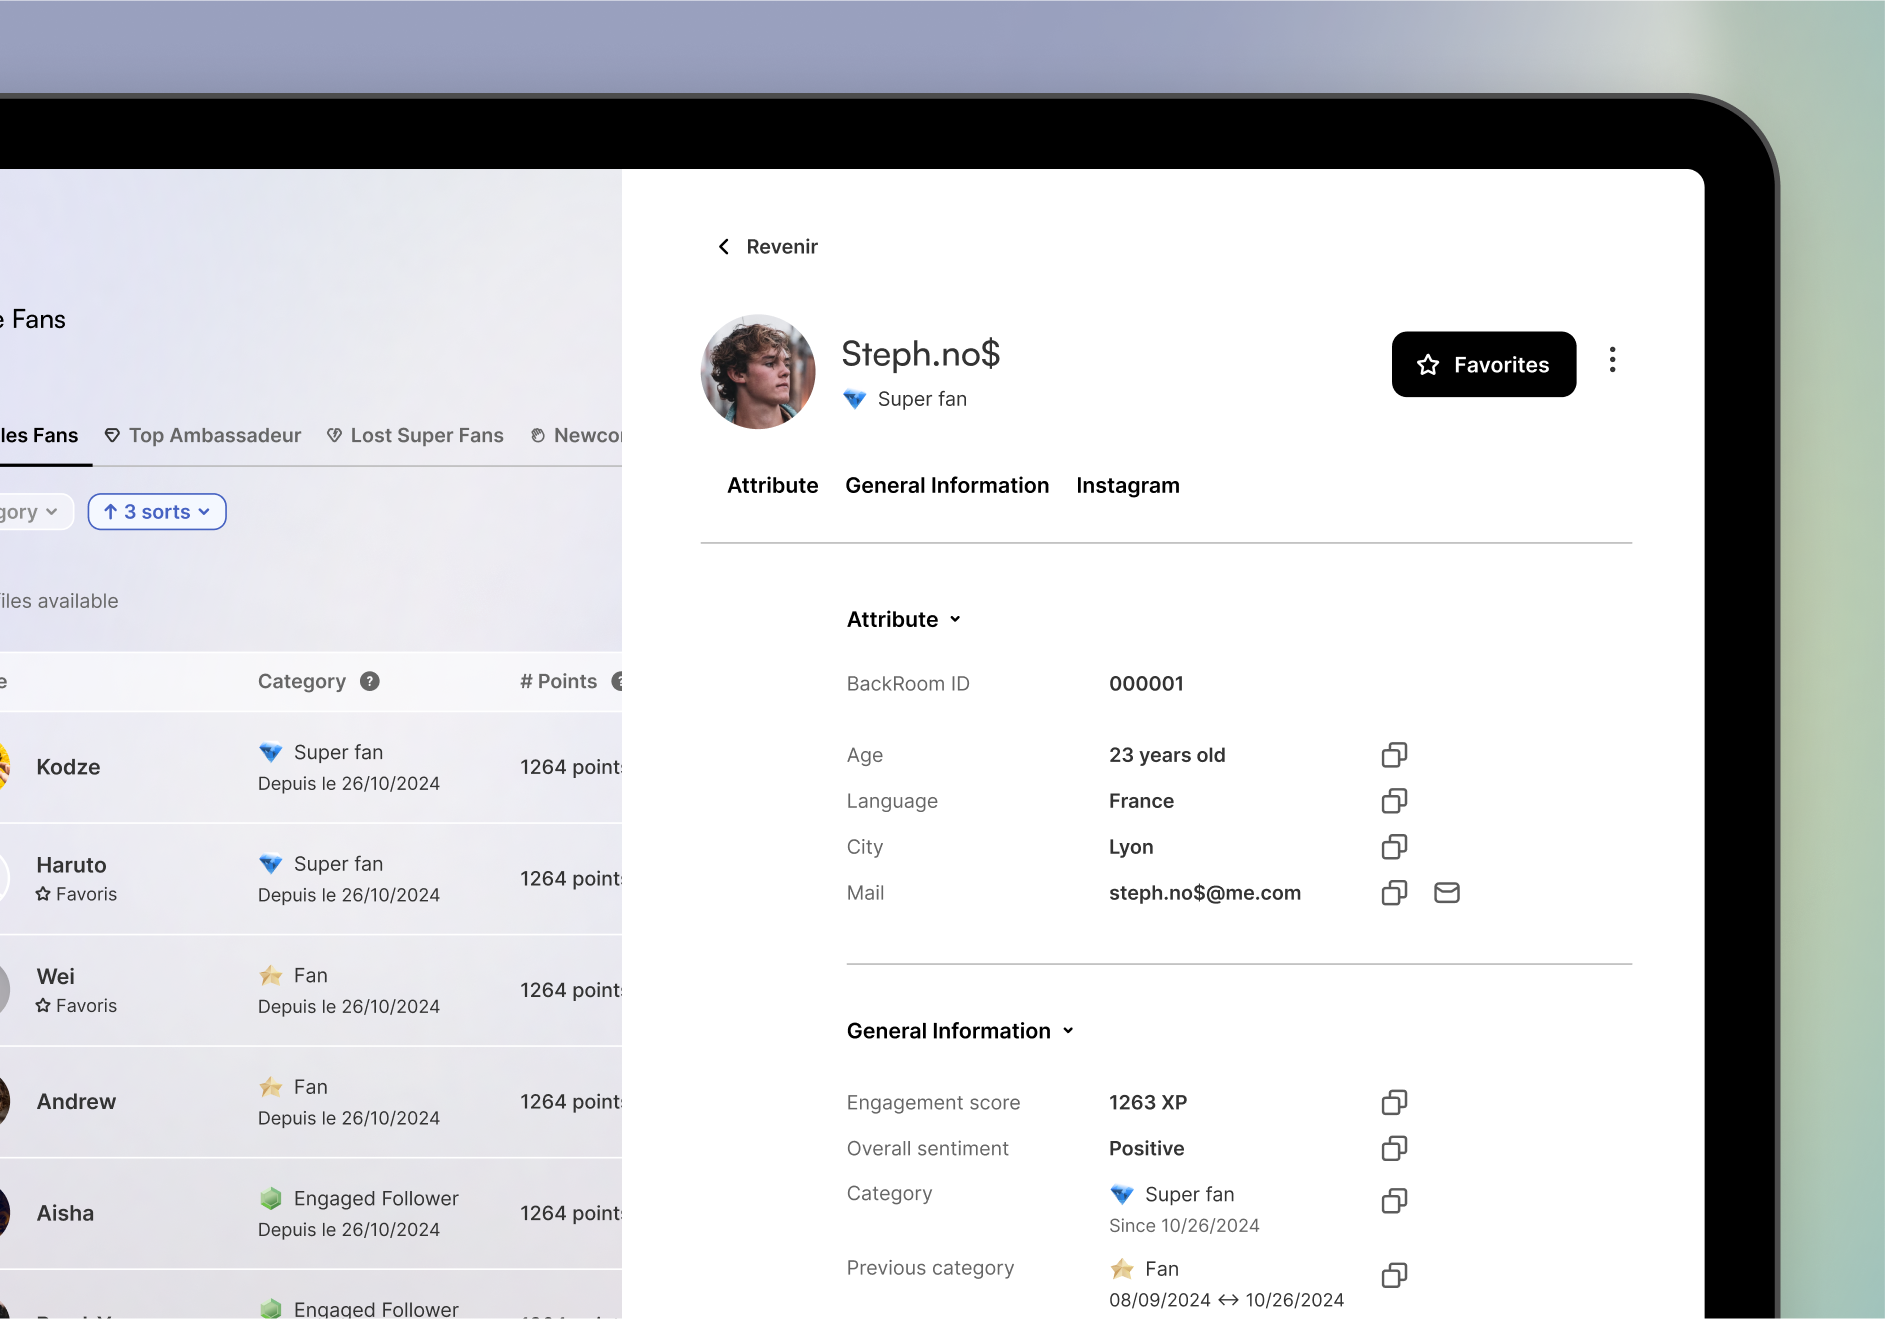Open Steph.no$ profile photo
This screenshot has width=1885, height=1319.
pyautogui.click(x=758, y=372)
